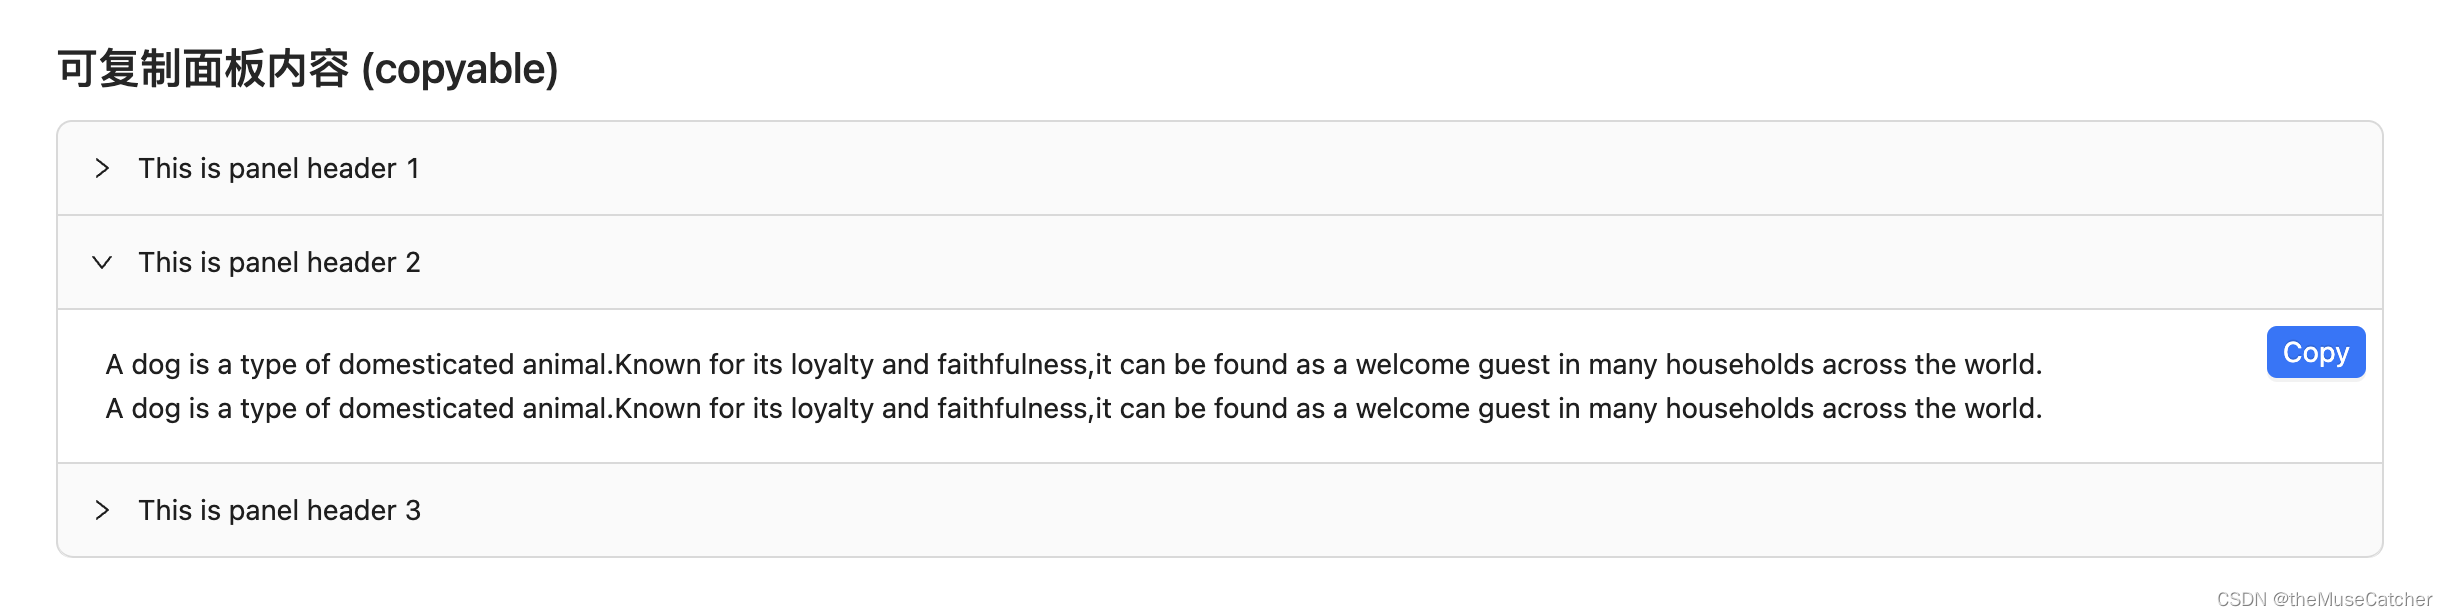Click the empty right side of panel 3 row
This screenshot has width=2448, height=616.
[x=1400, y=510]
